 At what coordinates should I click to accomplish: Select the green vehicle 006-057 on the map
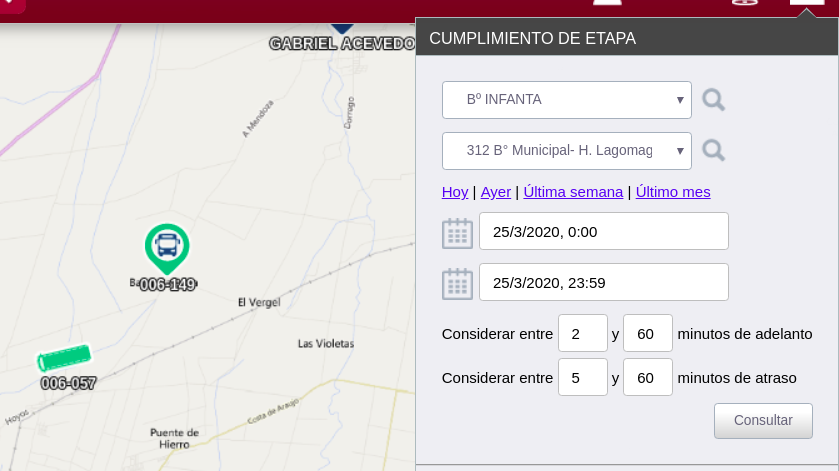[65, 358]
